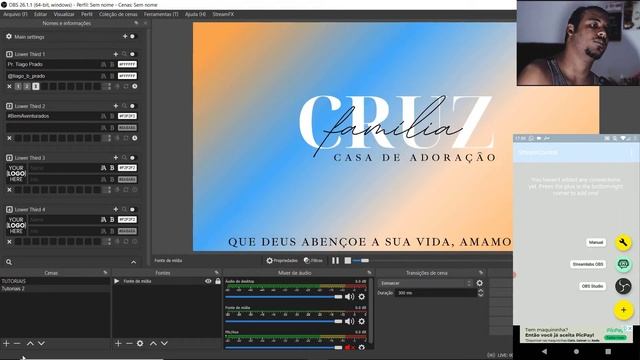
Task: Increase Duração value with stepper
Action: (480, 291)
